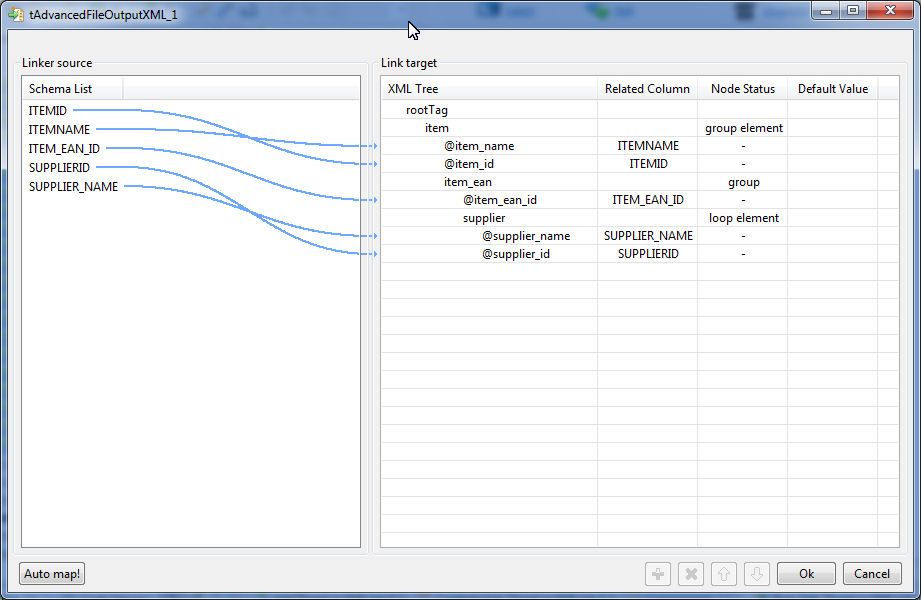Select the item group element node
Screen dimensions: 921x600
click(x=436, y=127)
